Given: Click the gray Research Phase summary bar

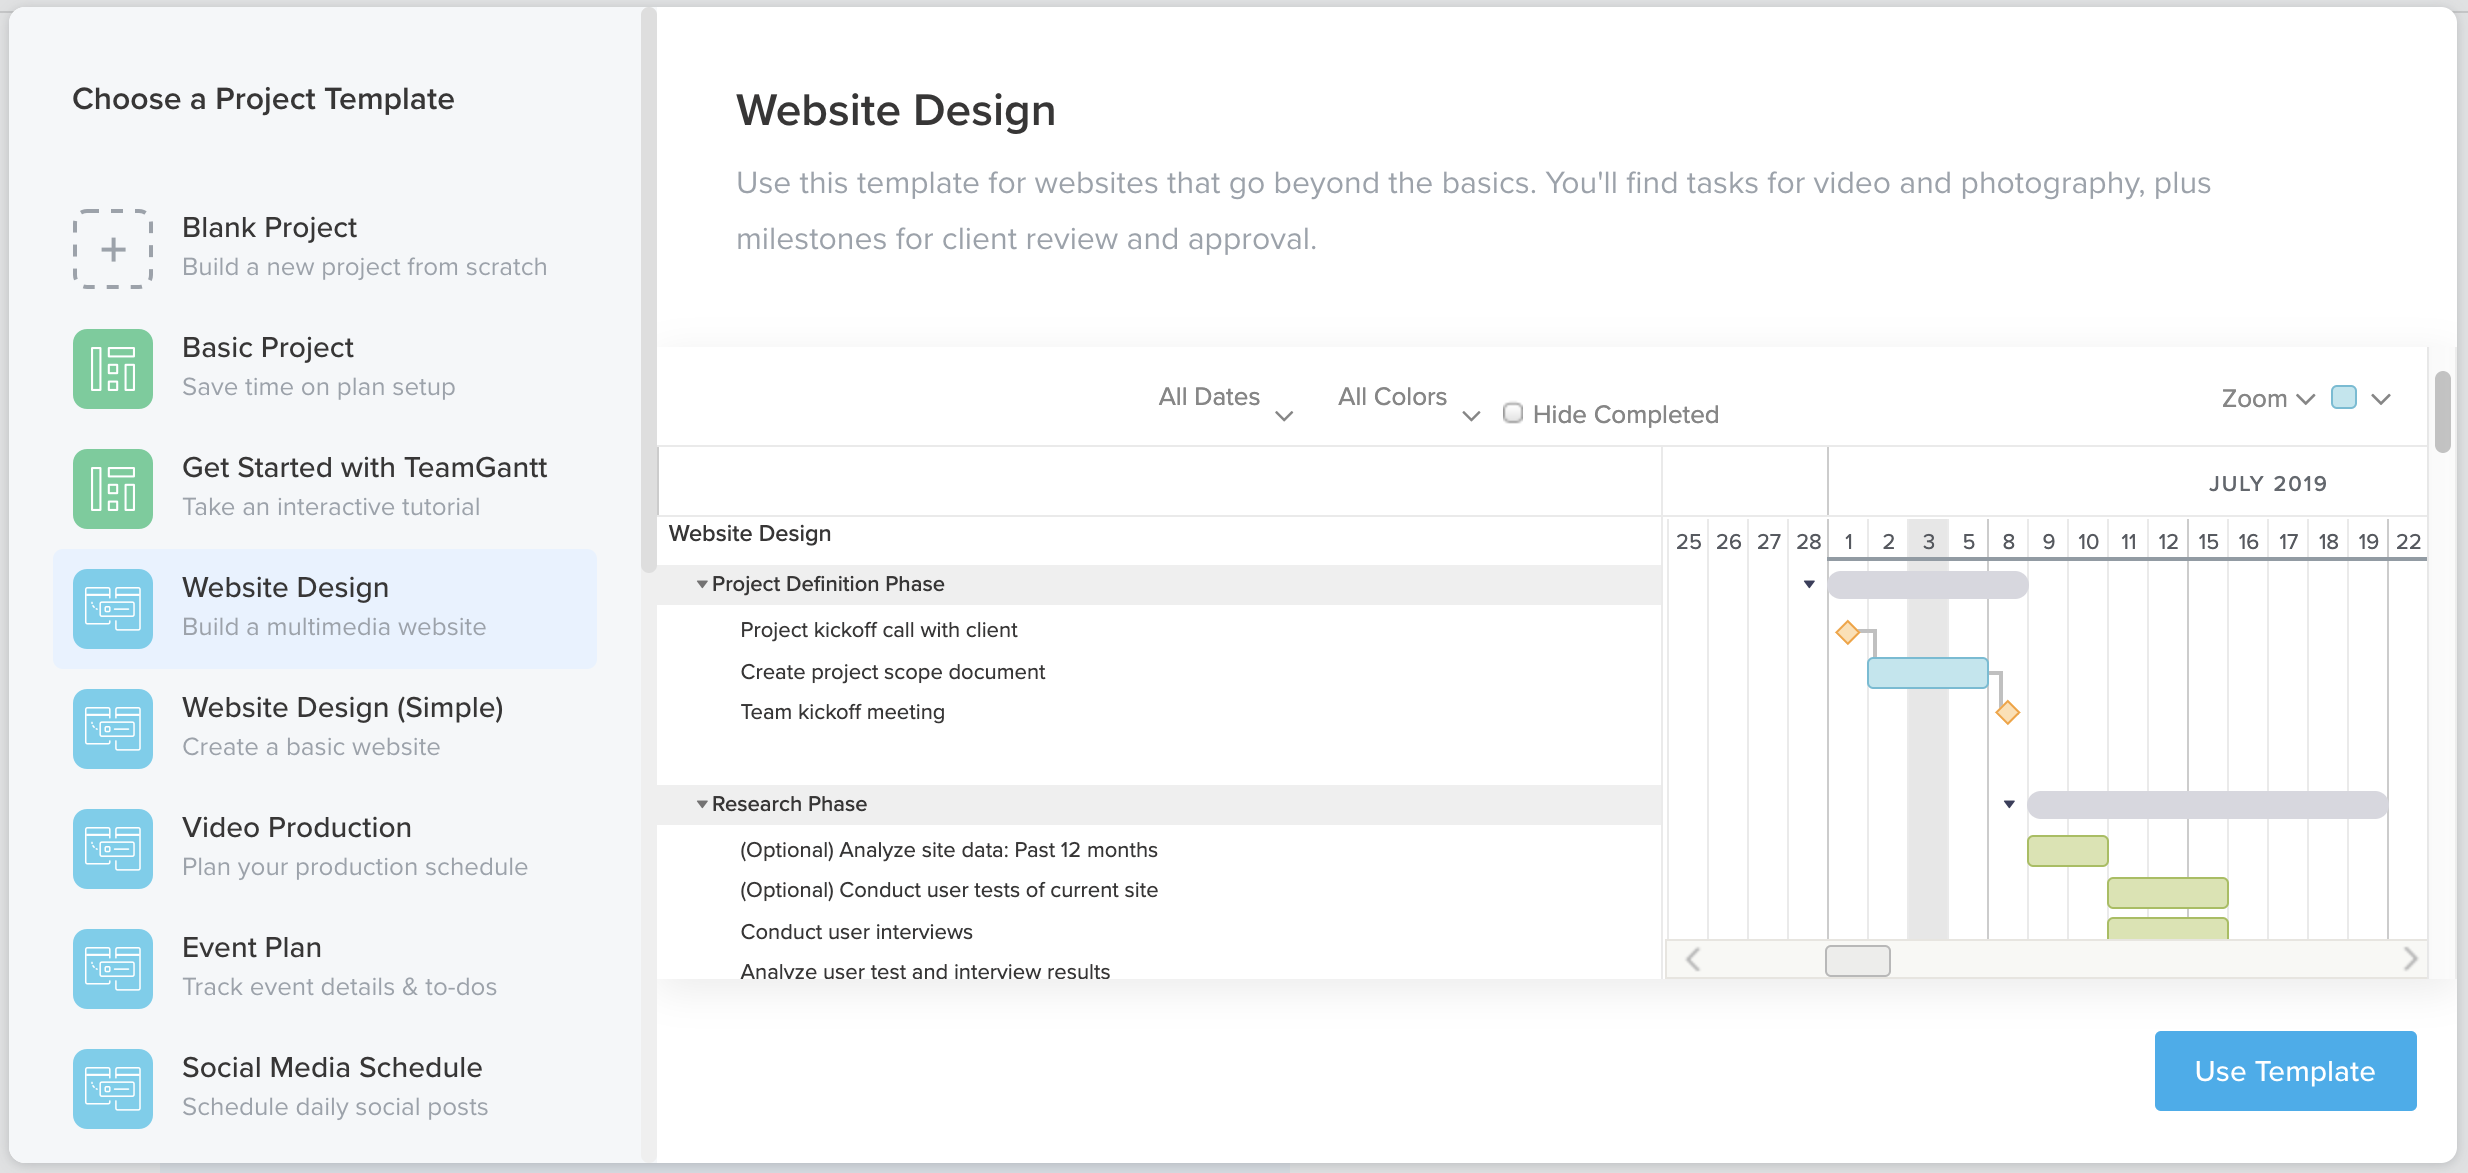Looking at the screenshot, I should pyautogui.click(x=2208, y=805).
